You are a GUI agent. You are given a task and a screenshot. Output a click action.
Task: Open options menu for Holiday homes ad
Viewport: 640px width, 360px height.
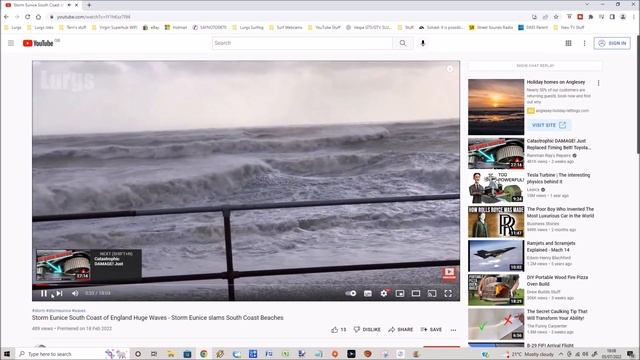598,83
